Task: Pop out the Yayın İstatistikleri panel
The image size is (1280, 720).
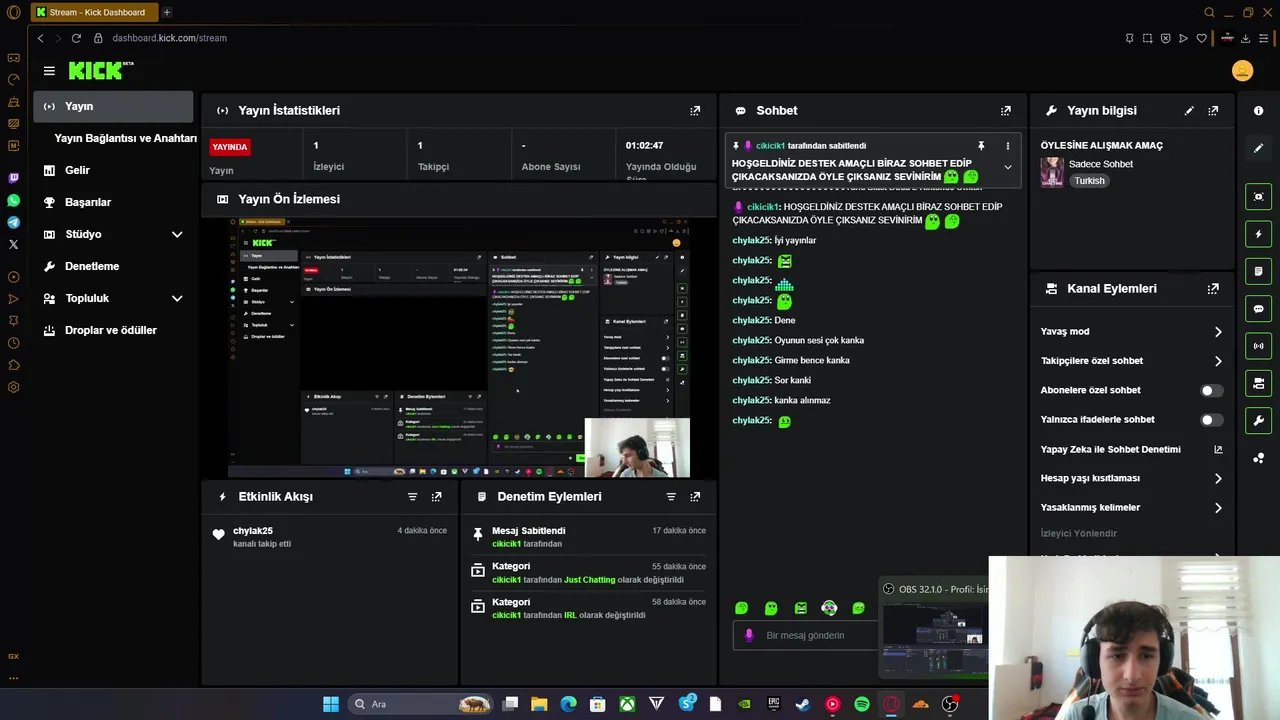Action: pos(695,111)
